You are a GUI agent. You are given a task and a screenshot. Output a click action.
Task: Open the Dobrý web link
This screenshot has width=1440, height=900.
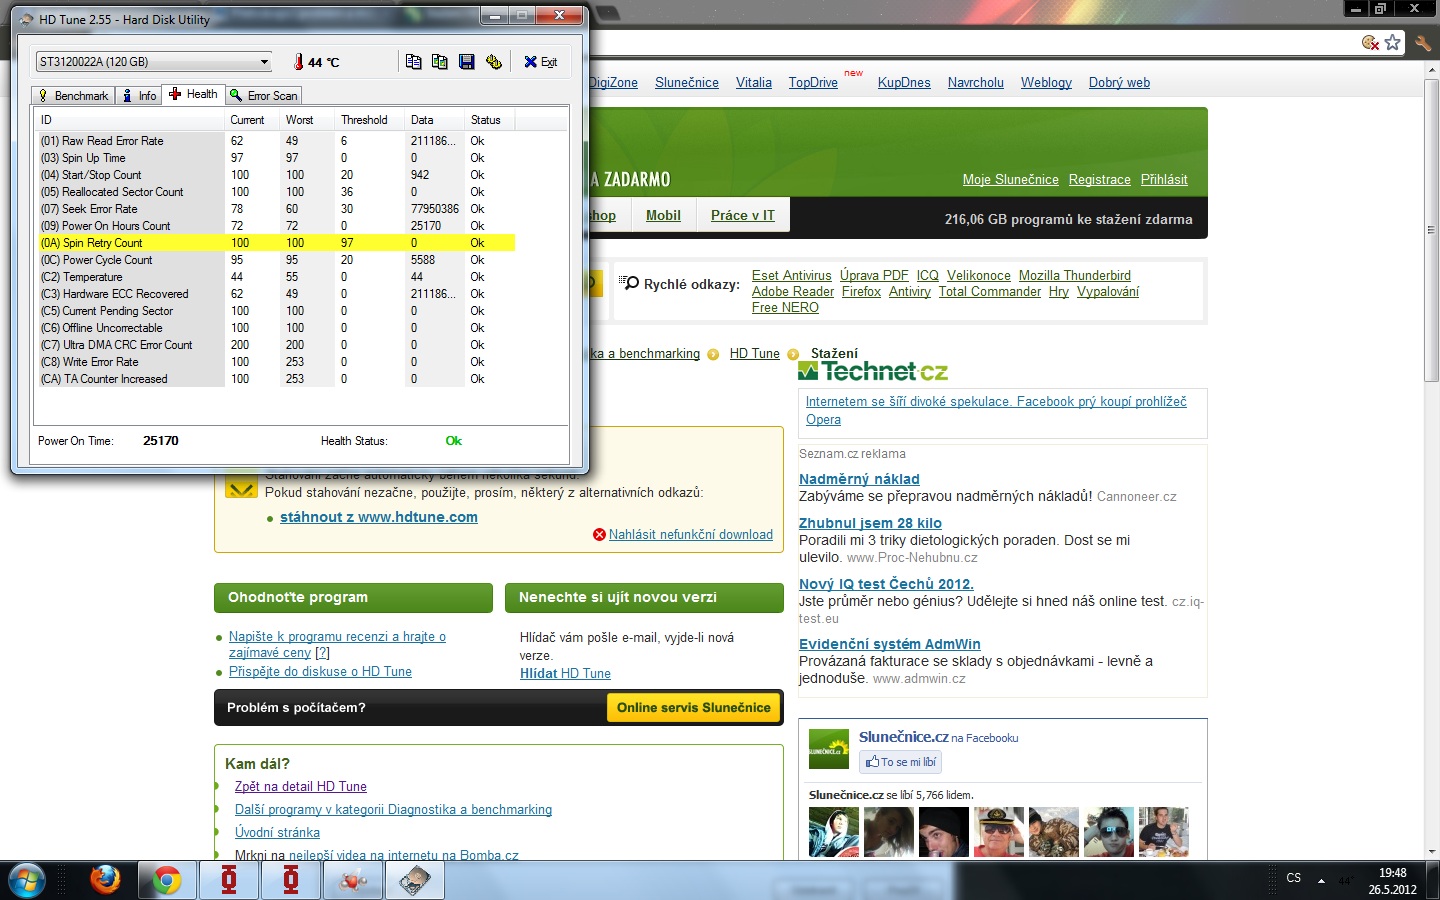coord(1119,82)
